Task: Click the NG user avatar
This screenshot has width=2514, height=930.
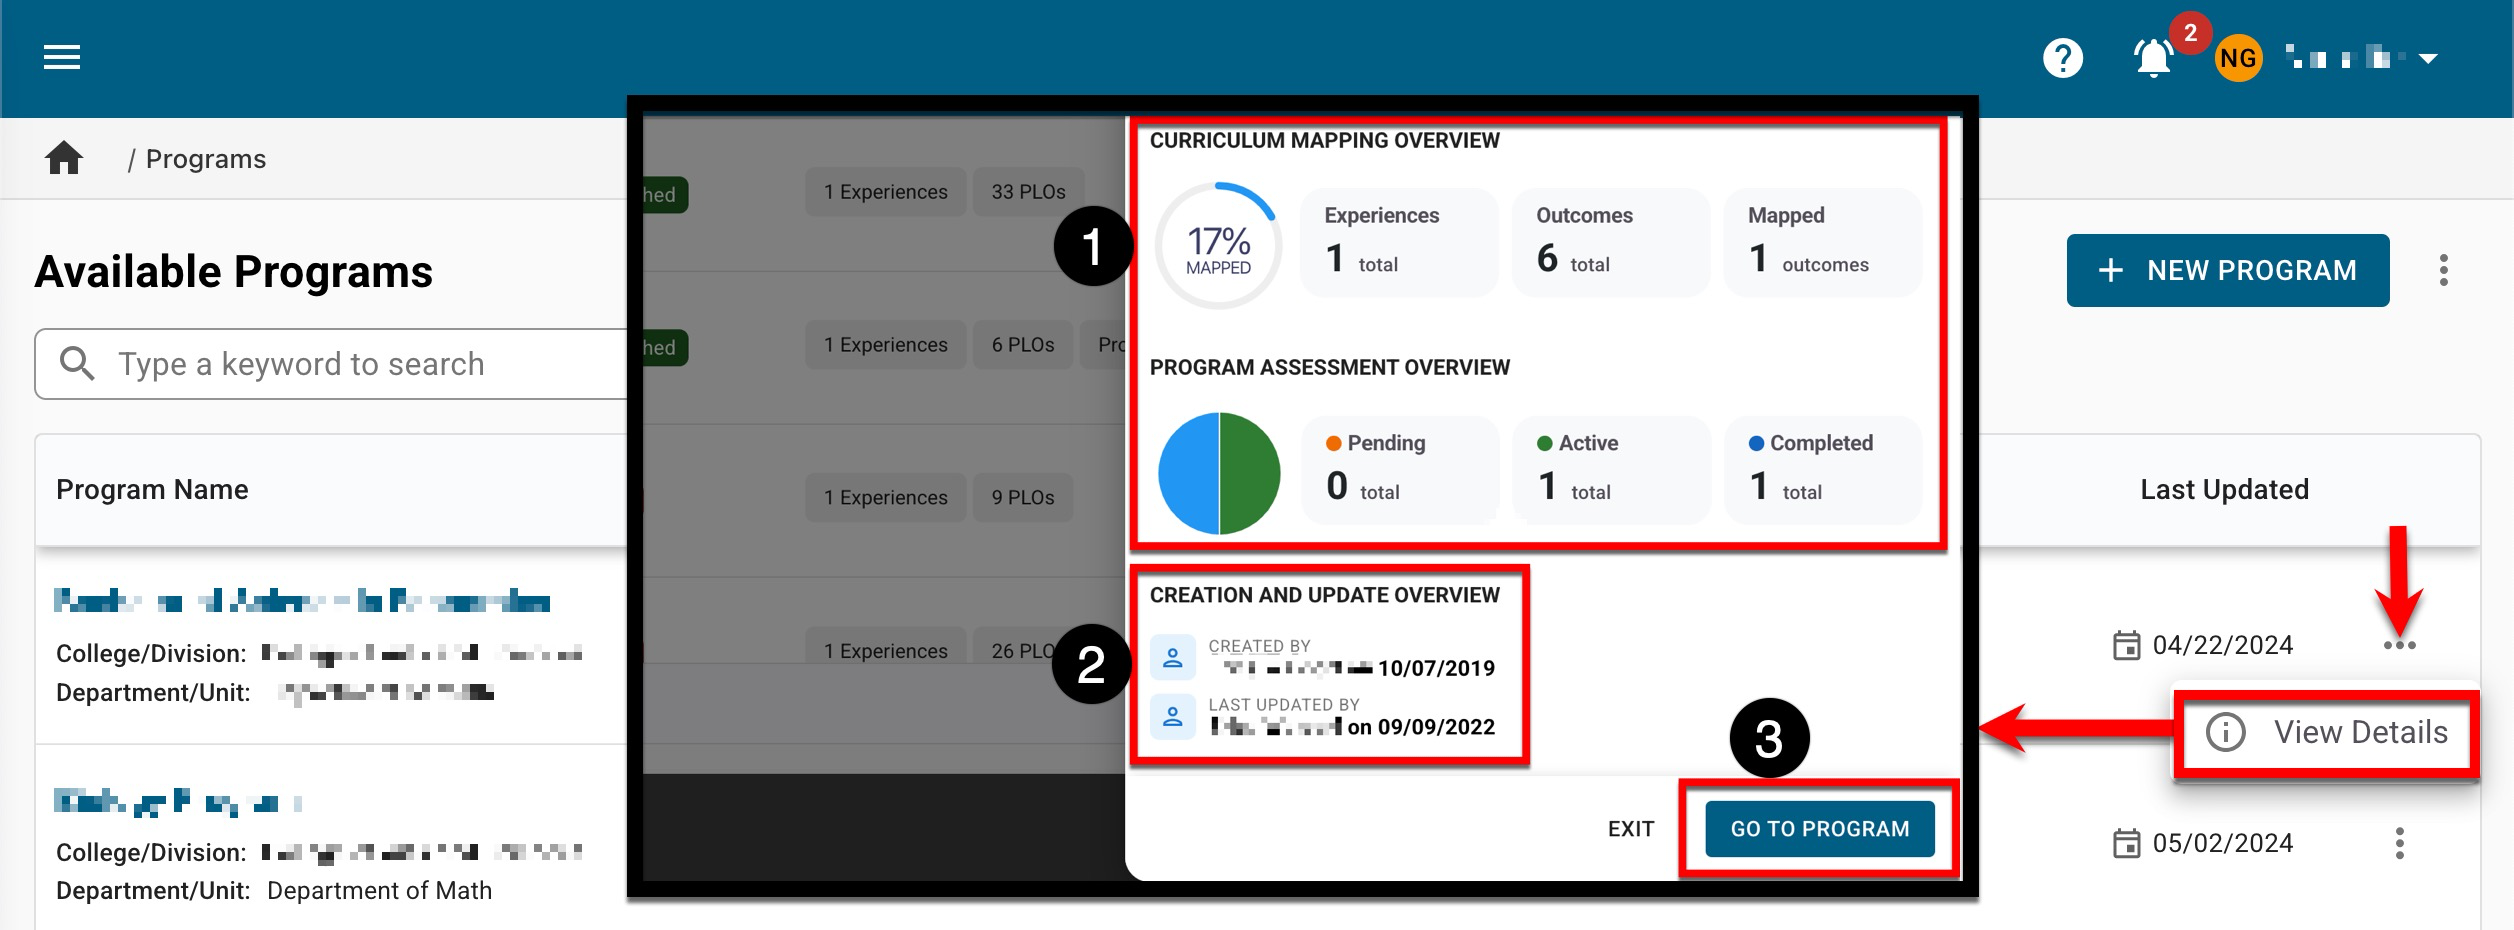Action: [2237, 59]
